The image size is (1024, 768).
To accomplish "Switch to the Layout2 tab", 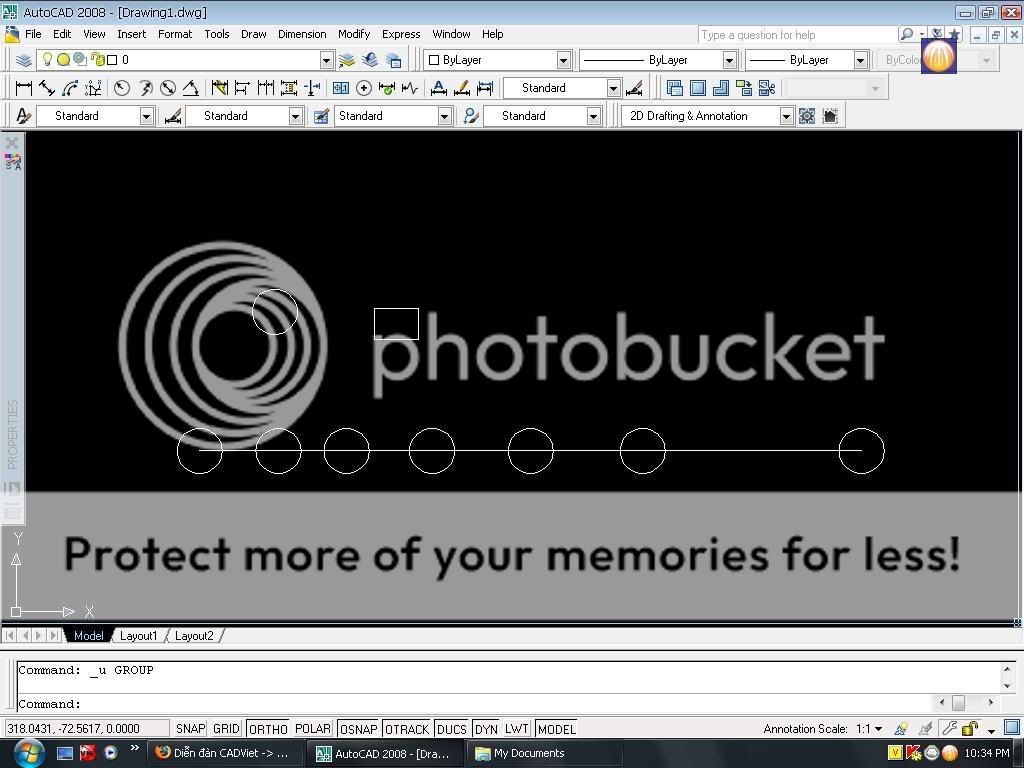I will tap(194, 635).
